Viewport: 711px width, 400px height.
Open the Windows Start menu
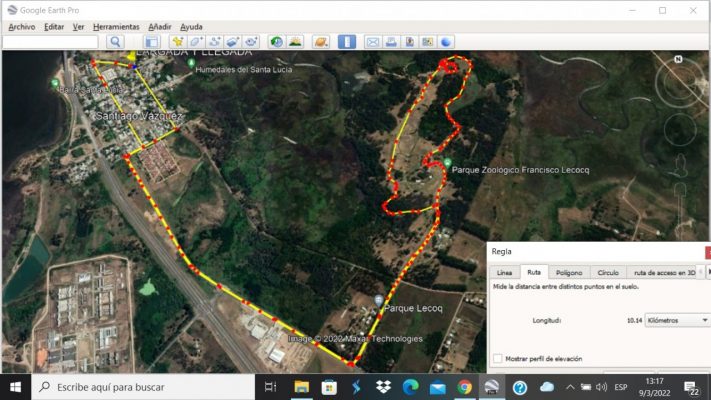click(15, 387)
